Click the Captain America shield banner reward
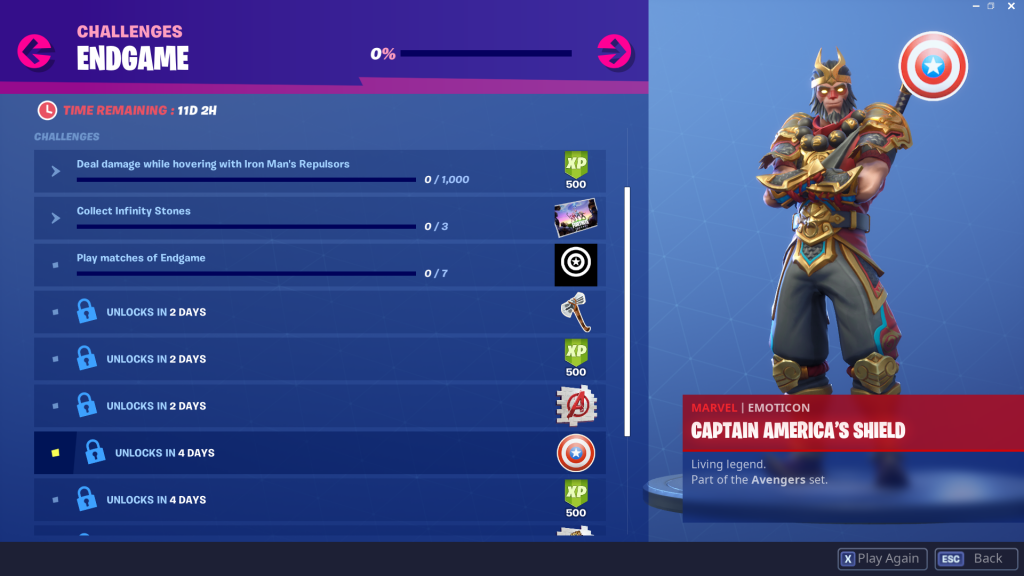The image size is (1024, 576). [575, 264]
